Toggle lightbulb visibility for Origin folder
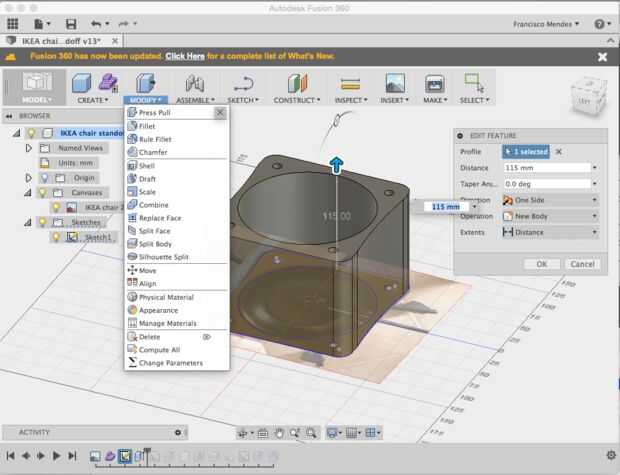Screen dimensions: 620x475 click(43, 177)
